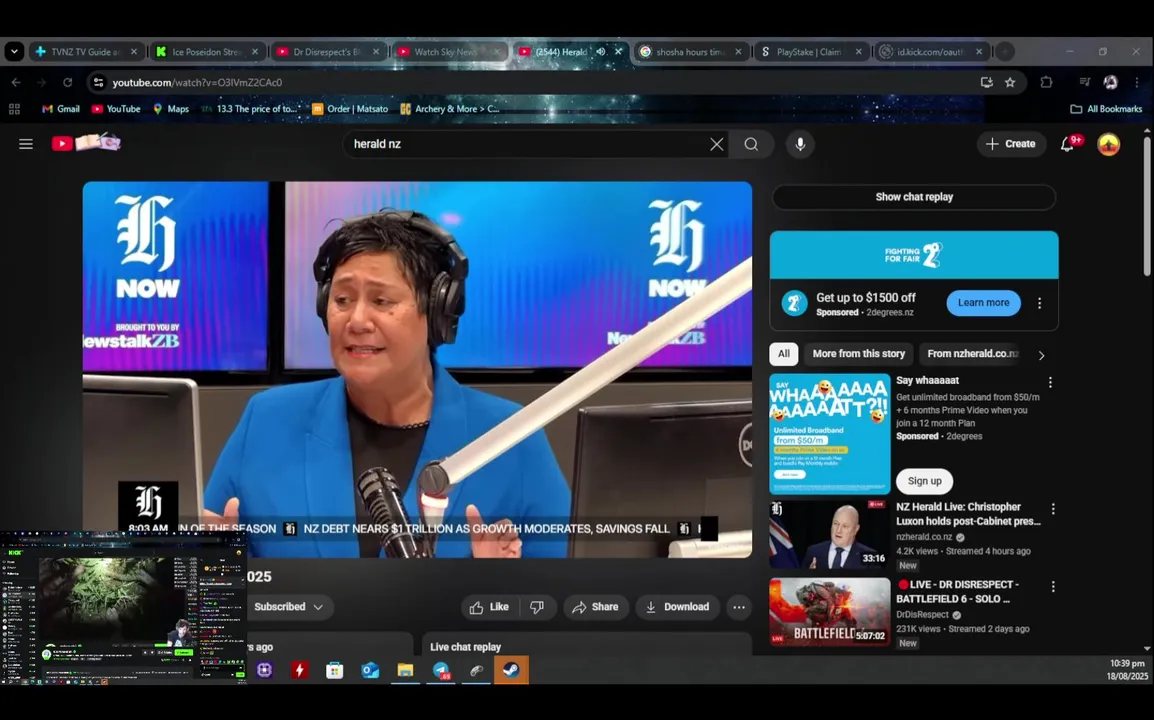The image size is (1154, 720).
Task: Open the YouTube guide hamburger menu
Action: point(26,144)
